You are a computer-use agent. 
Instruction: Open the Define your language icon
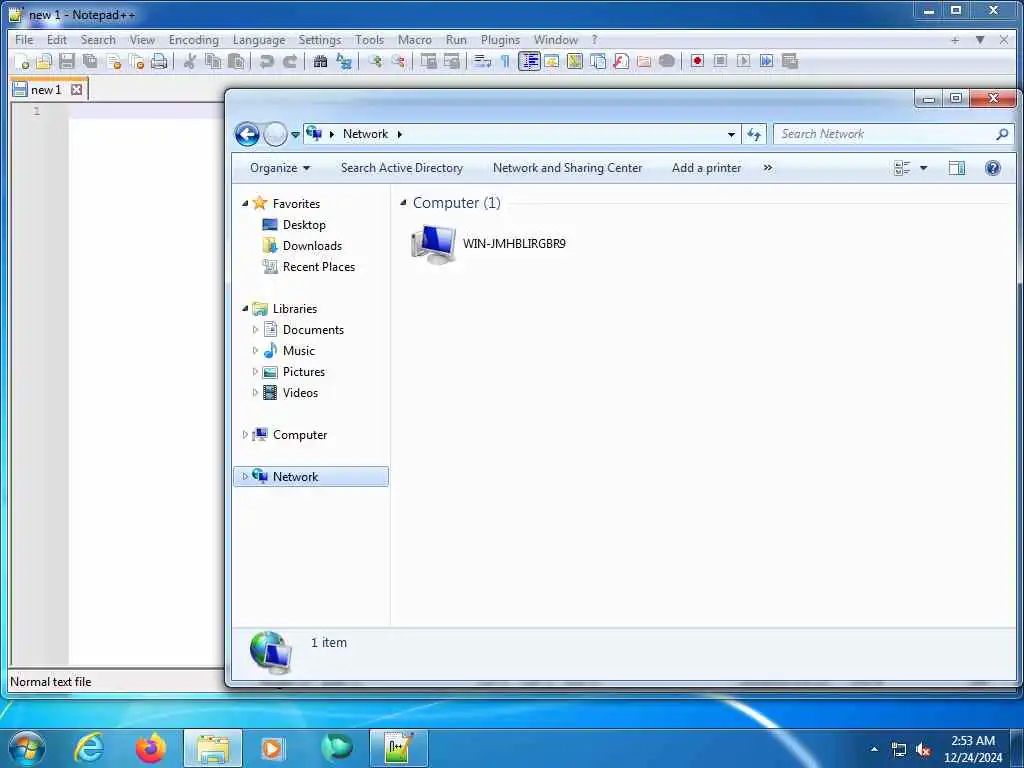(x=552, y=61)
